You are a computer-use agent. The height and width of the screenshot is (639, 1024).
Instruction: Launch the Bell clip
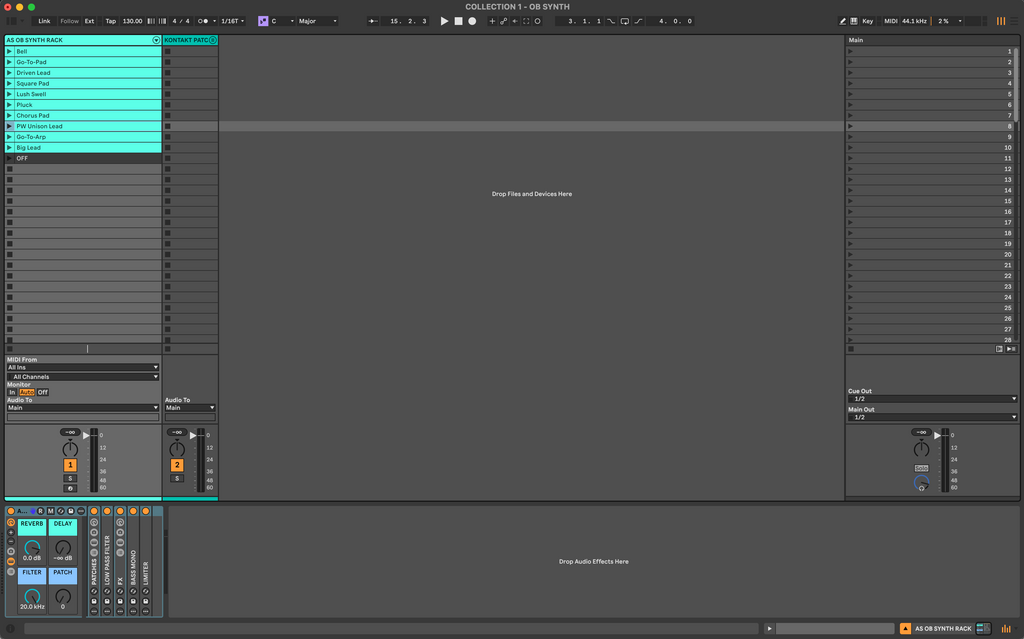pyautogui.click(x=10, y=51)
